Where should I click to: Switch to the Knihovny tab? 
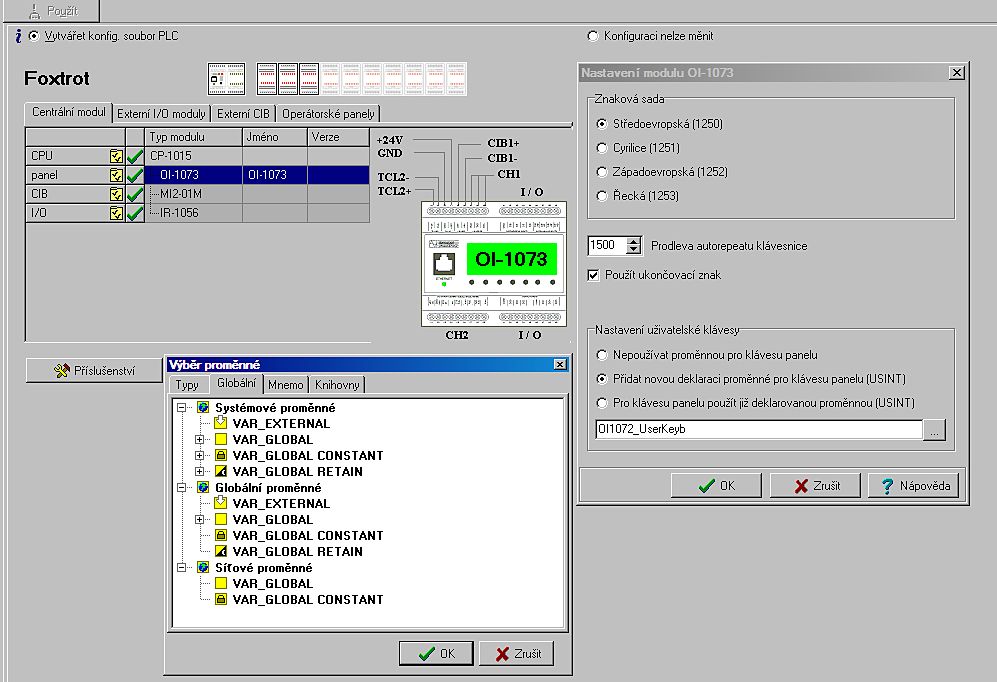(338, 385)
